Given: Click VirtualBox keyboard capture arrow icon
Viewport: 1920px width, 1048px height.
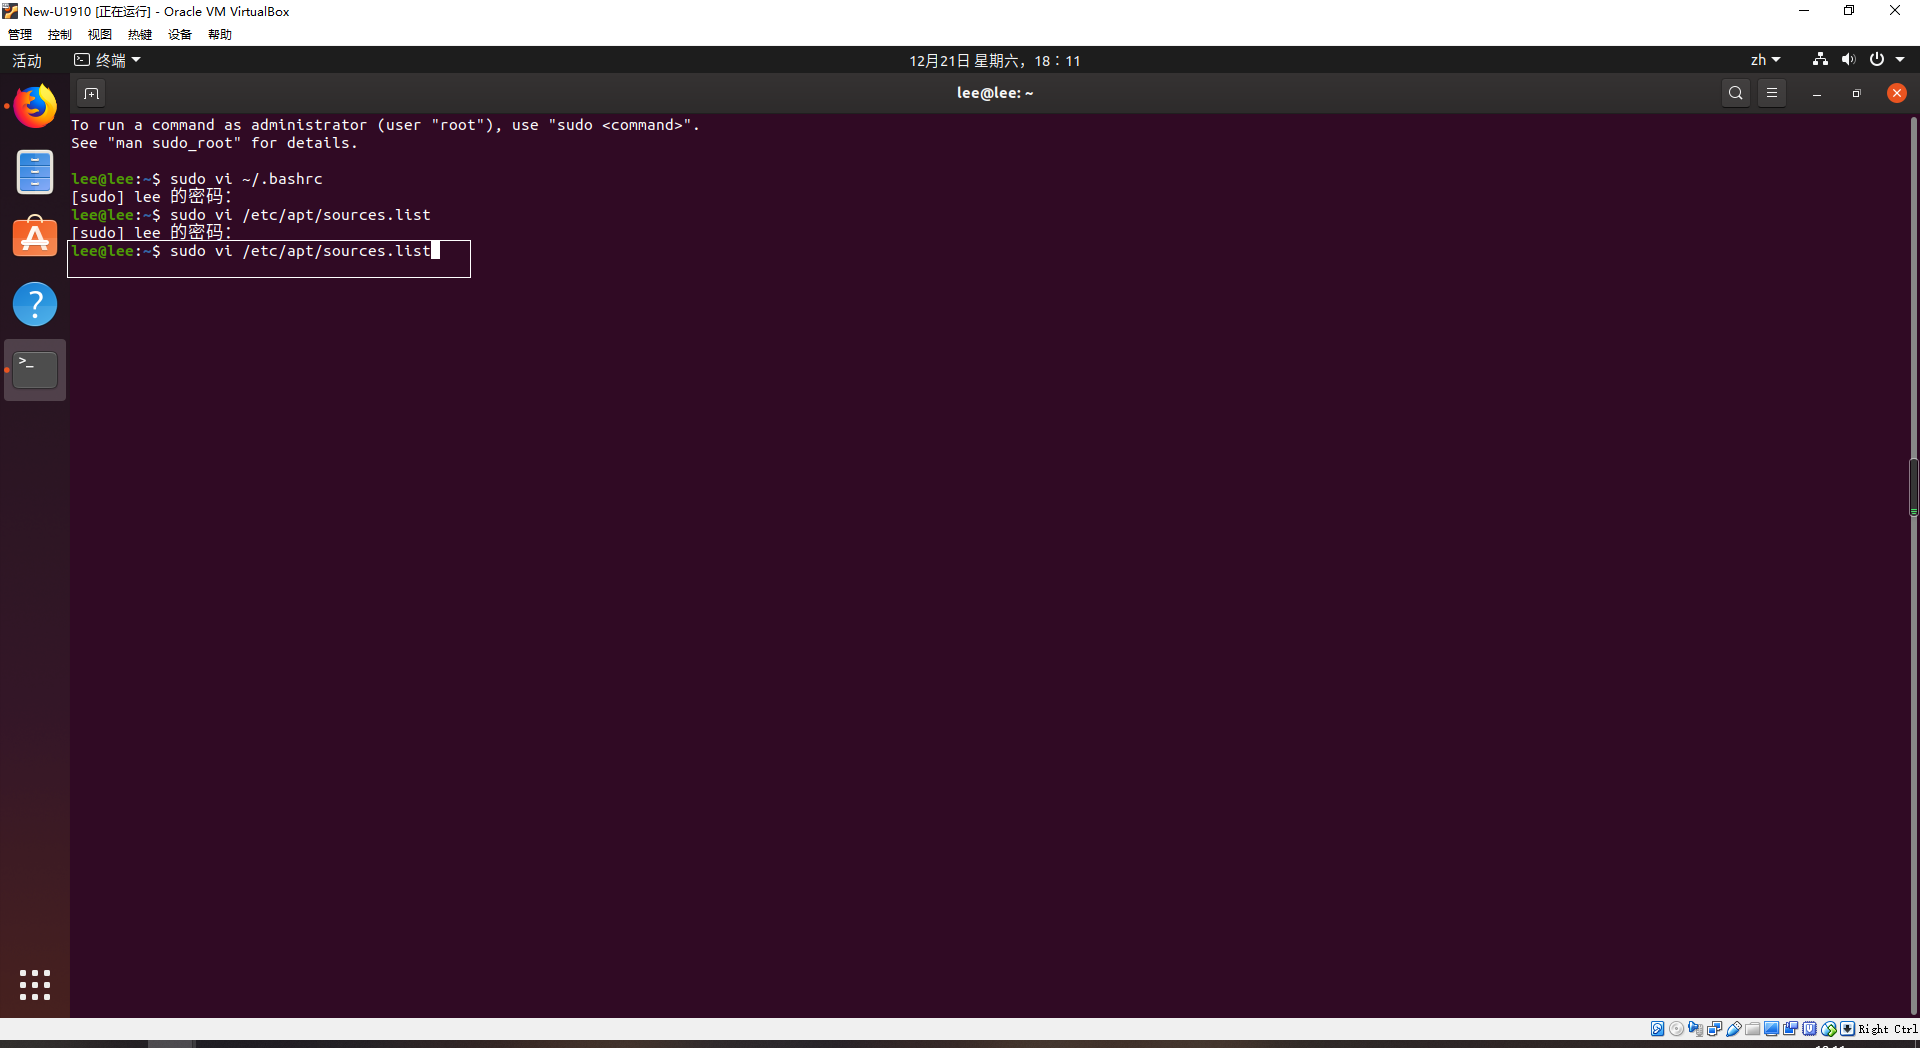Looking at the screenshot, I should (1847, 1028).
